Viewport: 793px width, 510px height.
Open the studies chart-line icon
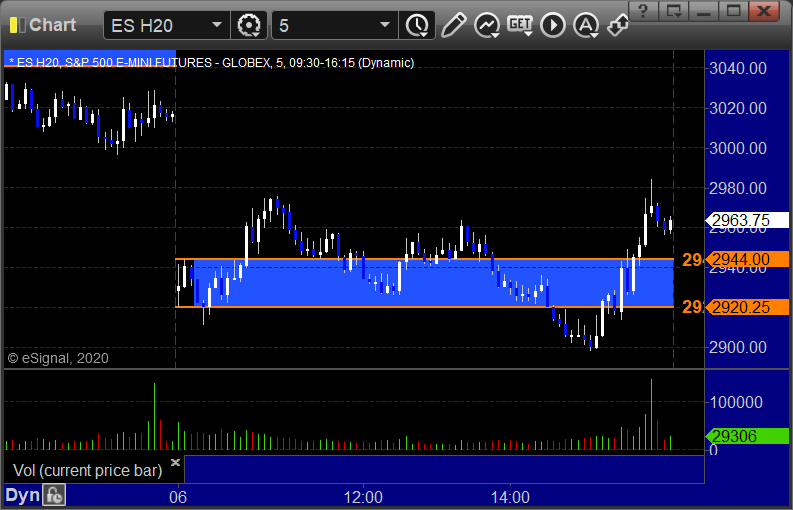[487, 25]
